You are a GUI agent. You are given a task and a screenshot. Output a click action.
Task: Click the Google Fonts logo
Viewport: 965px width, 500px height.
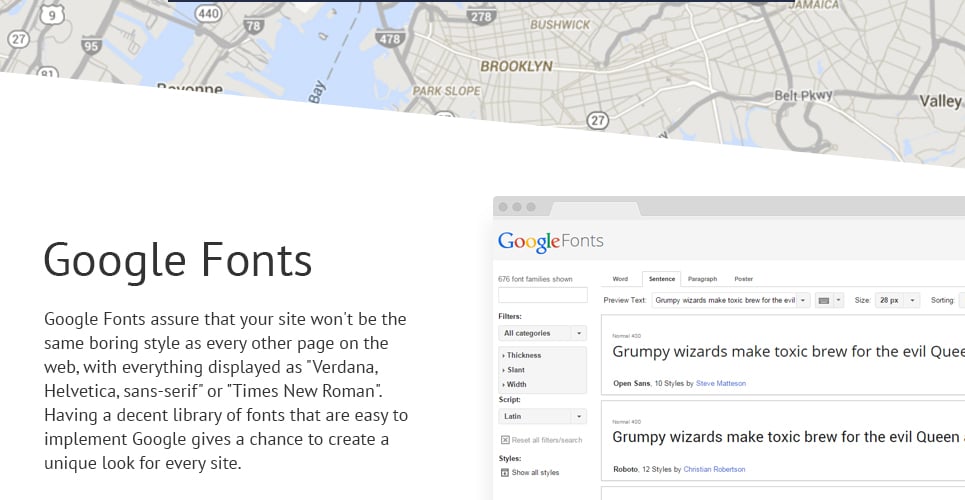pyautogui.click(x=550, y=241)
